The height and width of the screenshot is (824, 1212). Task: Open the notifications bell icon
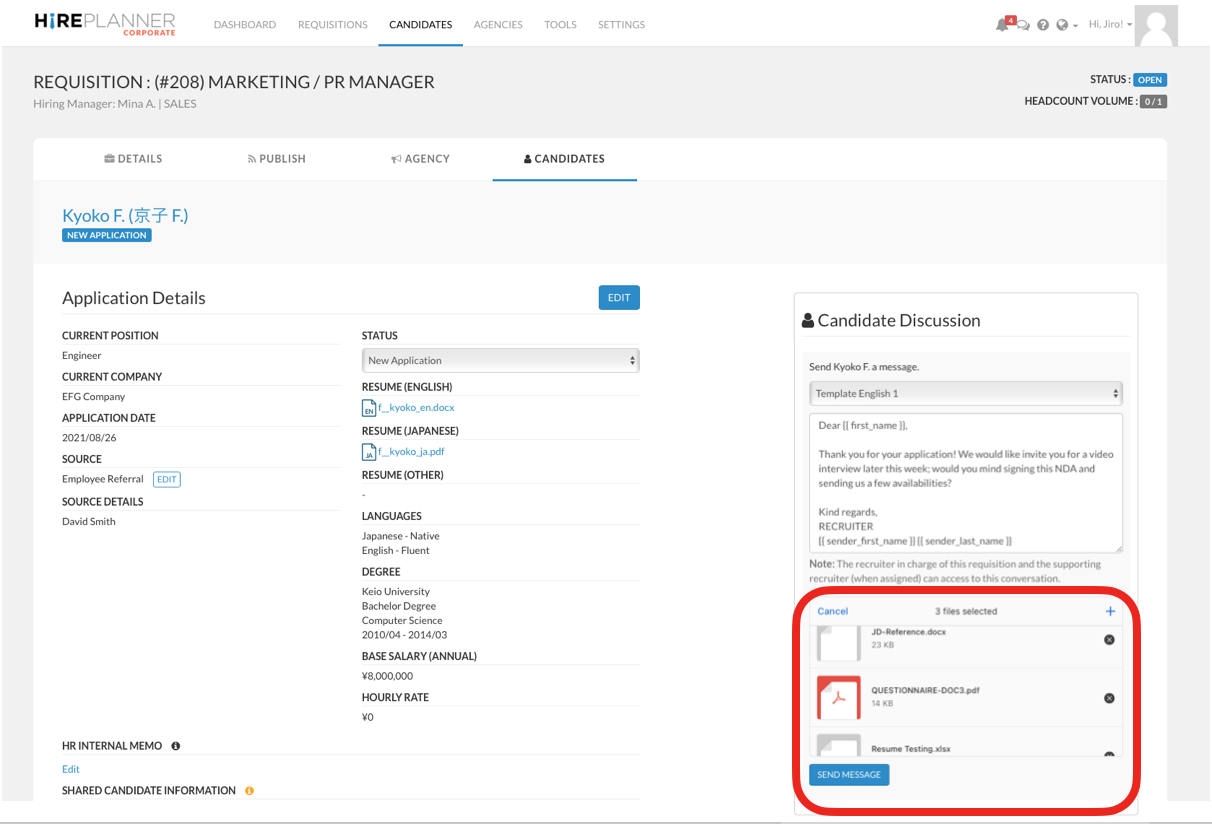1002,25
